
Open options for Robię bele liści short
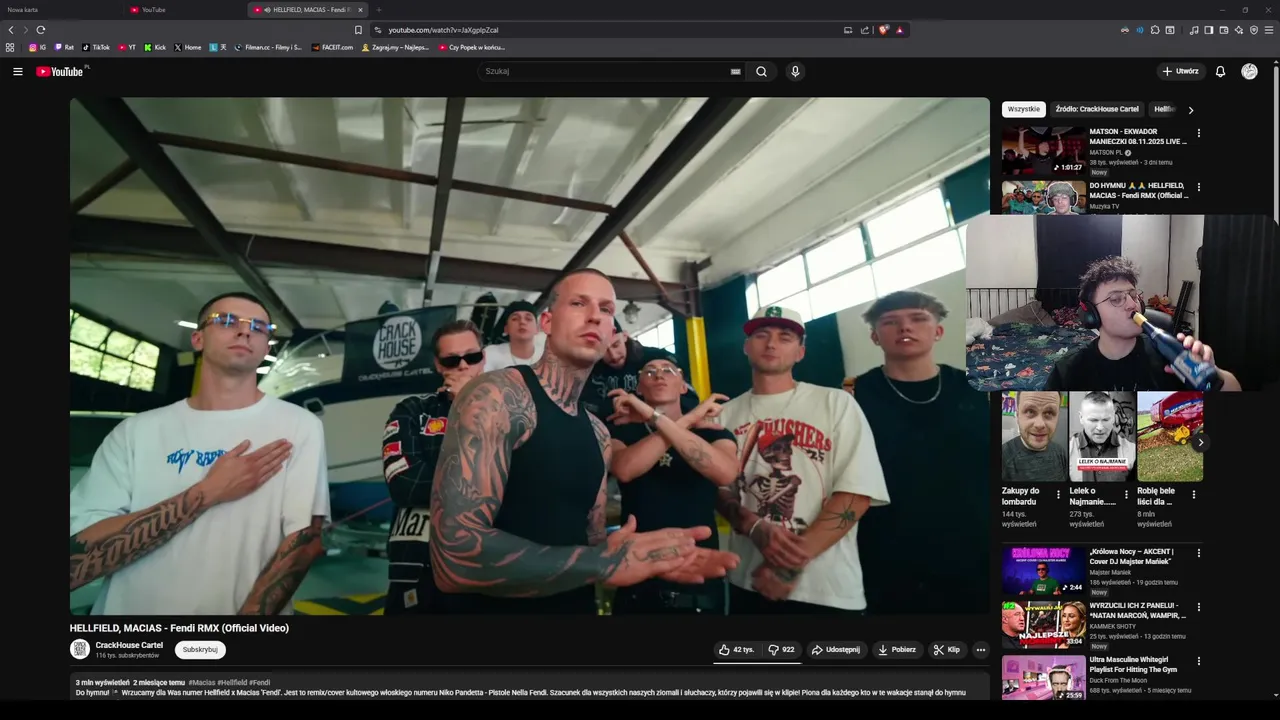pyautogui.click(x=1193, y=495)
